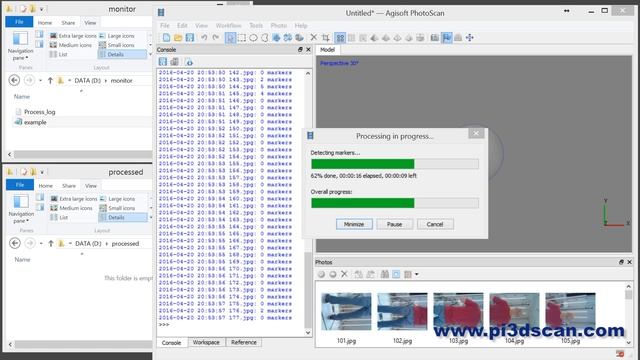Click the Reset View arrows icon
Viewport: 640px width, 360px height.
coord(470,38)
